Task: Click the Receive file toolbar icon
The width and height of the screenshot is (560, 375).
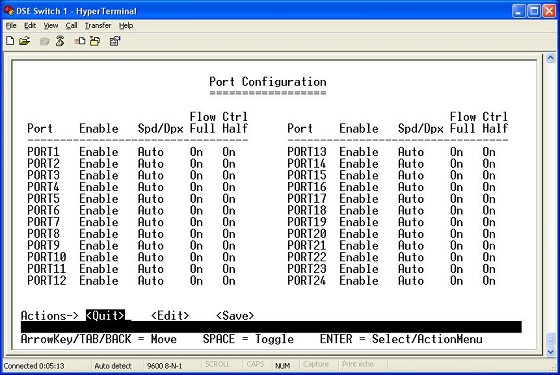Action: (x=95, y=41)
